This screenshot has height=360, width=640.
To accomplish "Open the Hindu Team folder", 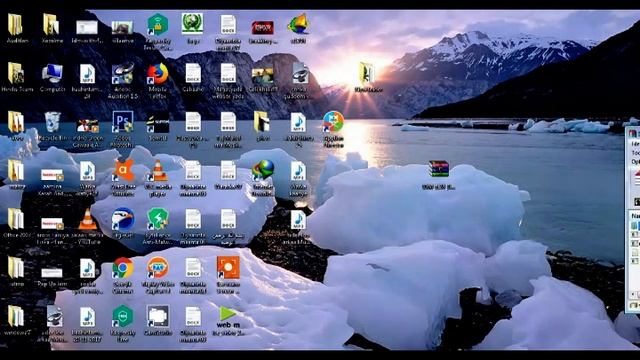I will click(16, 74).
